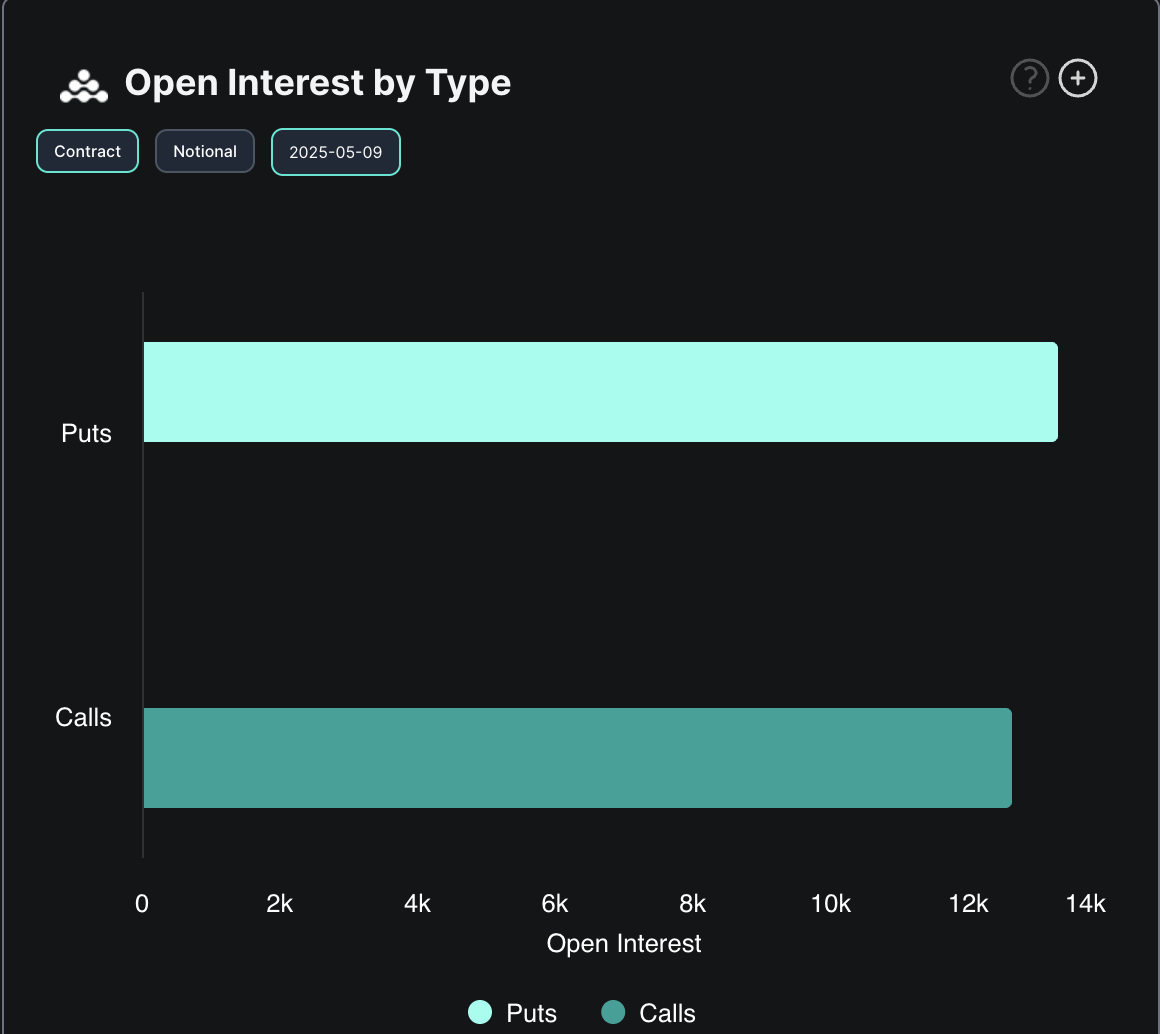Click the 8k x-axis tick label
The width and height of the screenshot is (1160, 1034).
pyautogui.click(x=693, y=904)
